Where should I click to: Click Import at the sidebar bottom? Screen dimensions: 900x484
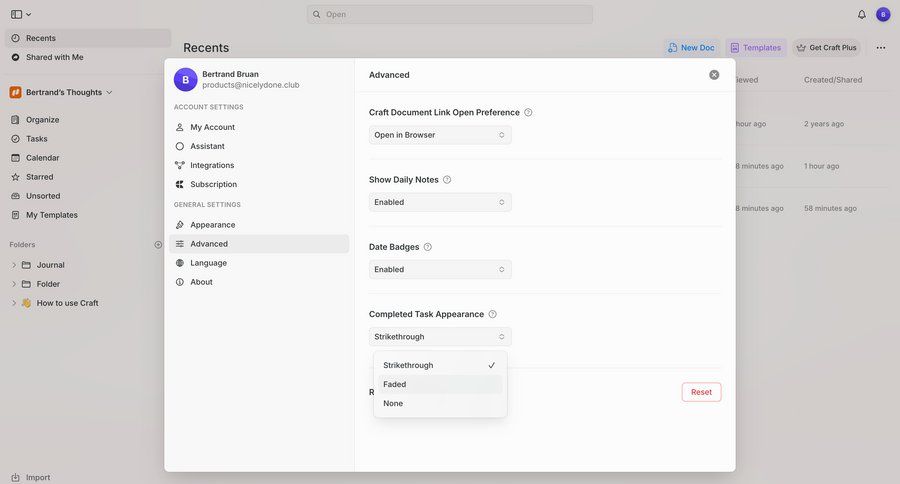coord(30,477)
